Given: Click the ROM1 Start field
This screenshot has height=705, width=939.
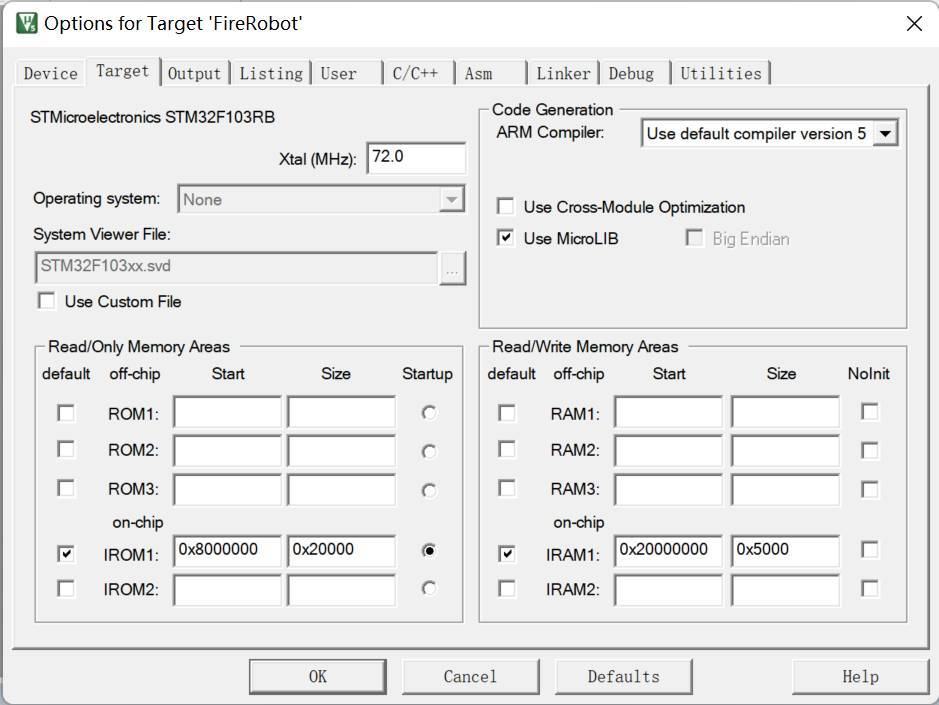Looking at the screenshot, I should click(228, 411).
